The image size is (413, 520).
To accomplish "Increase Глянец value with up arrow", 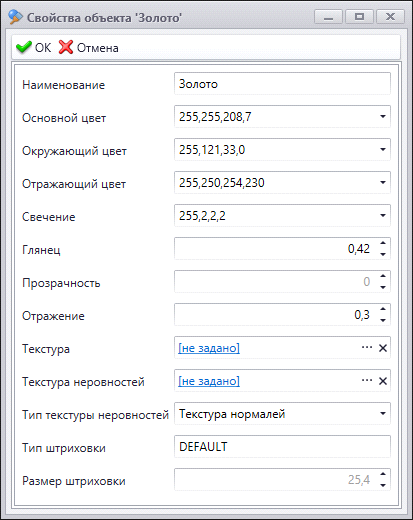I will (x=383, y=243).
